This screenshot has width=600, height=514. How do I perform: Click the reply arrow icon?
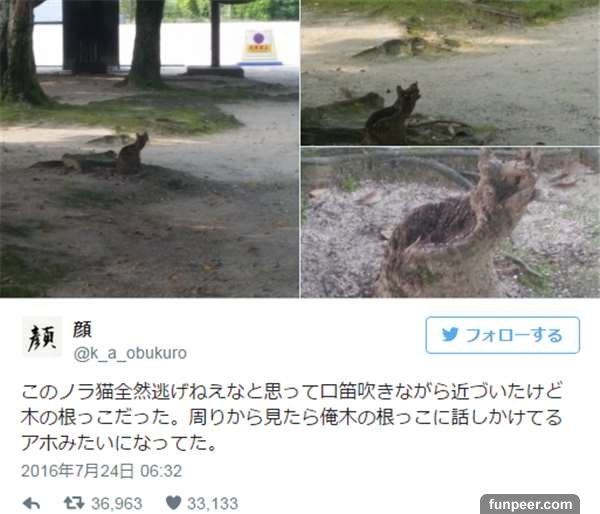pyautogui.click(x=31, y=503)
